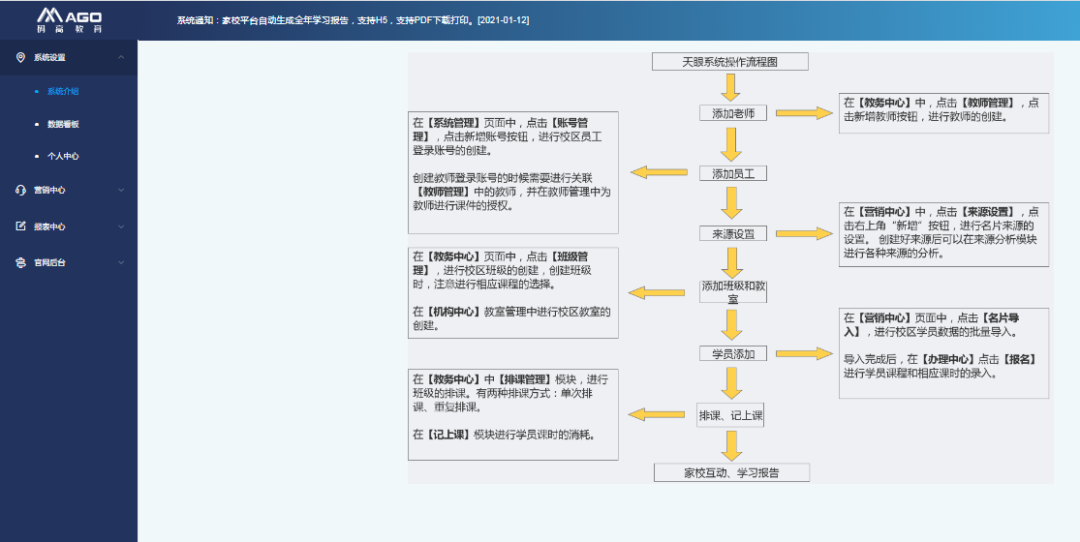The image size is (1080, 542).
Task: Click the location pin icon beside 系统设置
Action: [x=20, y=58]
